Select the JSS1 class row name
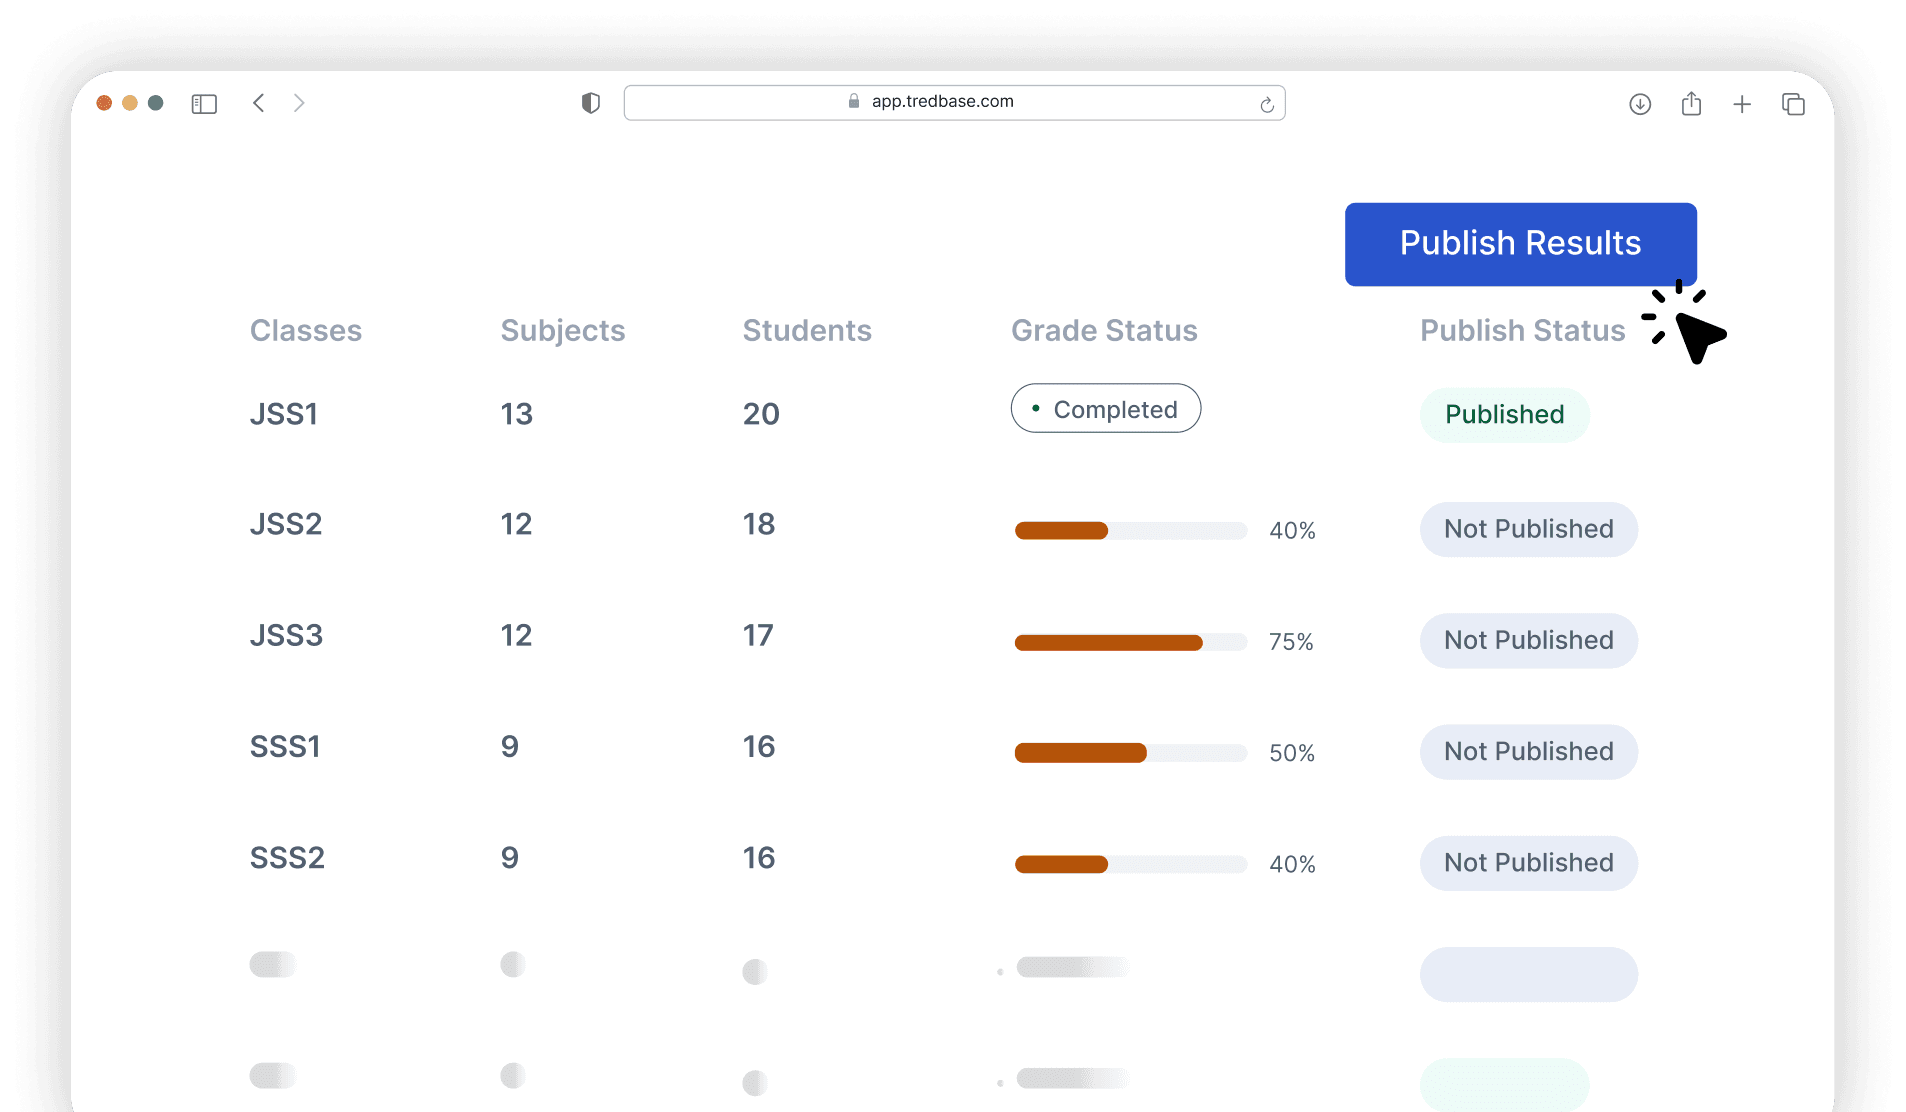The width and height of the screenshot is (1906, 1112). (x=284, y=414)
